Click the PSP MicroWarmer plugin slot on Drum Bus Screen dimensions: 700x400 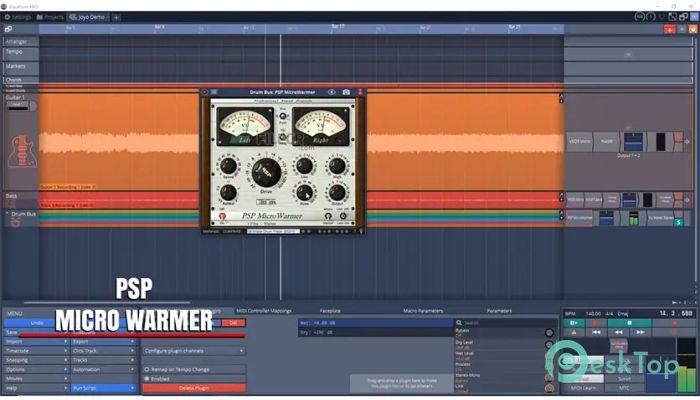[x=580, y=218]
